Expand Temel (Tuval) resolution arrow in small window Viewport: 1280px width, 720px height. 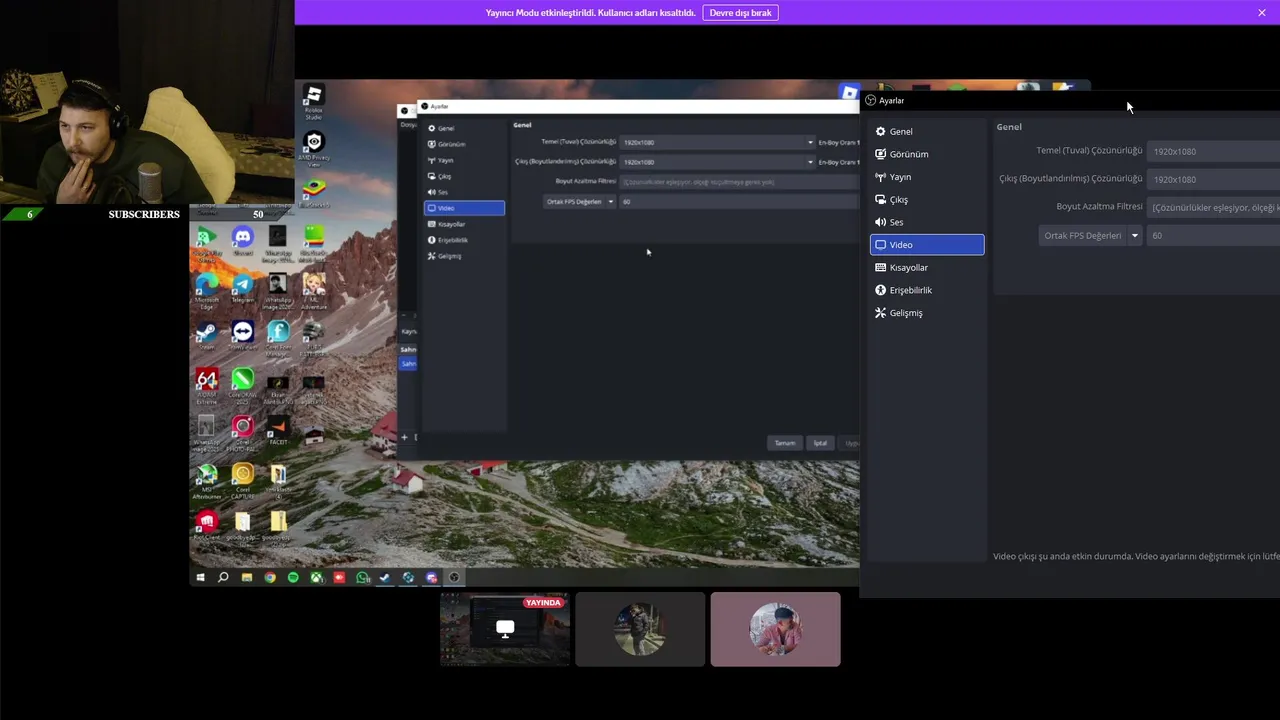(810, 142)
